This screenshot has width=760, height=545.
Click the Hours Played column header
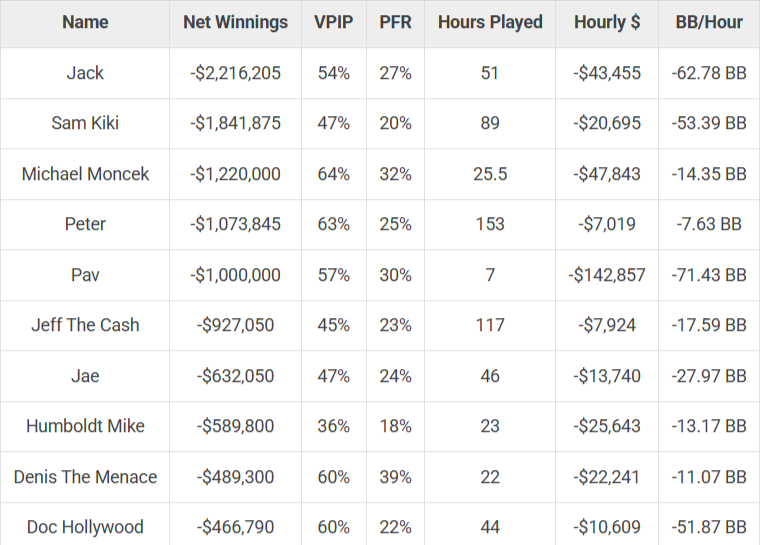[490, 22]
